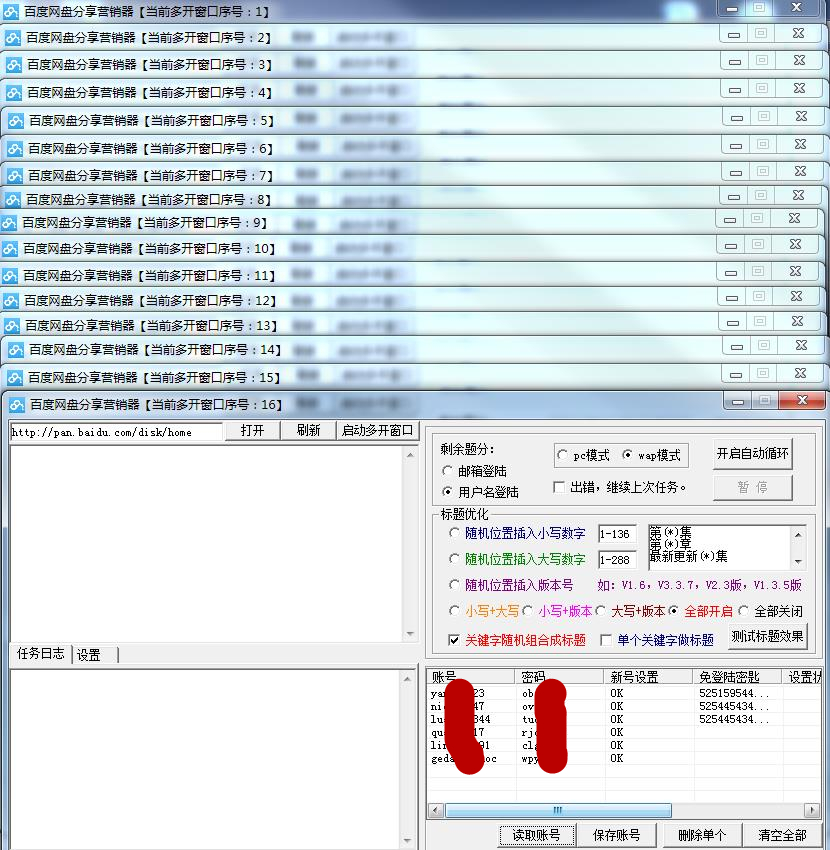Load accounts with the 读取账号 button
The width and height of the screenshot is (830, 850).
pos(538,835)
